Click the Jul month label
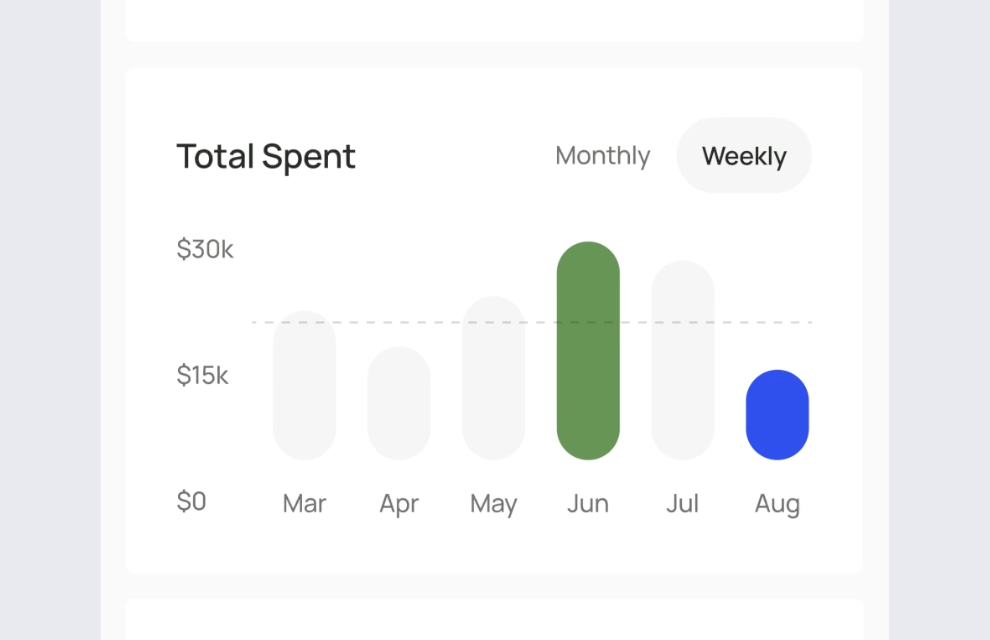This screenshot has height=640, width=990. pos(682,503)
